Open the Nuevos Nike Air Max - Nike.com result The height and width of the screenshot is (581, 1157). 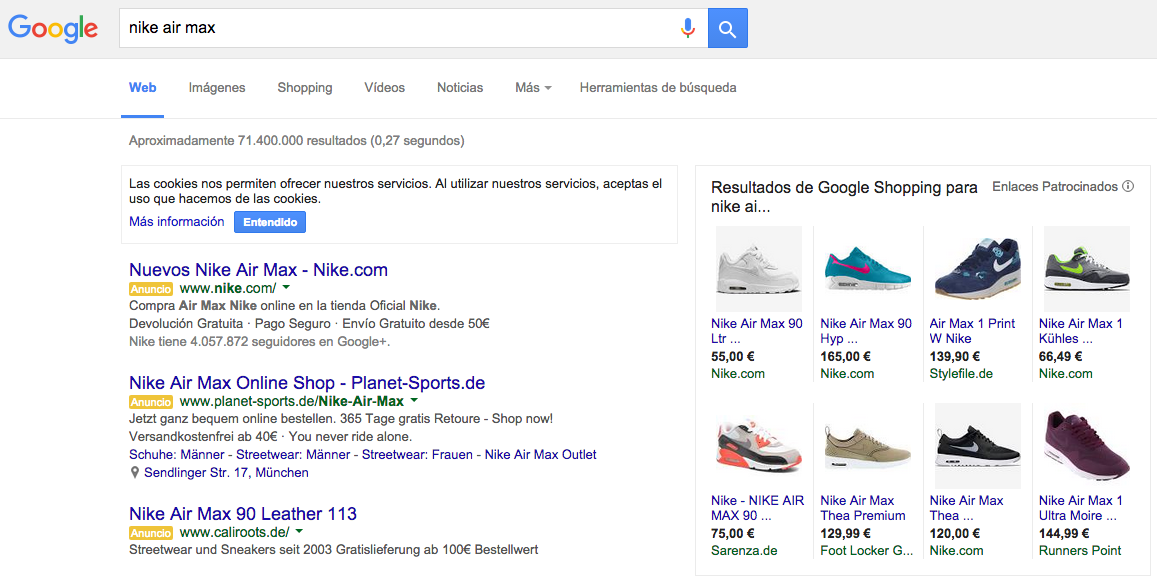[258, 270]
